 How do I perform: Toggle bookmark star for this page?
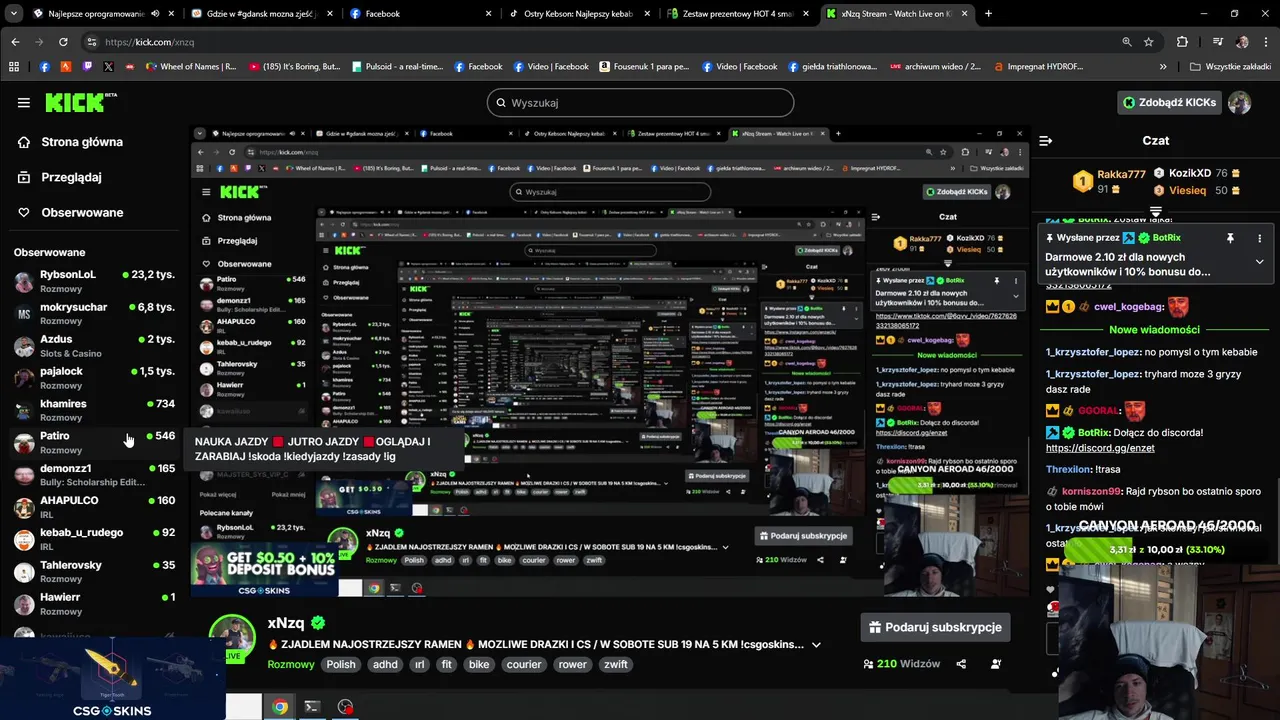point(1149,42)
